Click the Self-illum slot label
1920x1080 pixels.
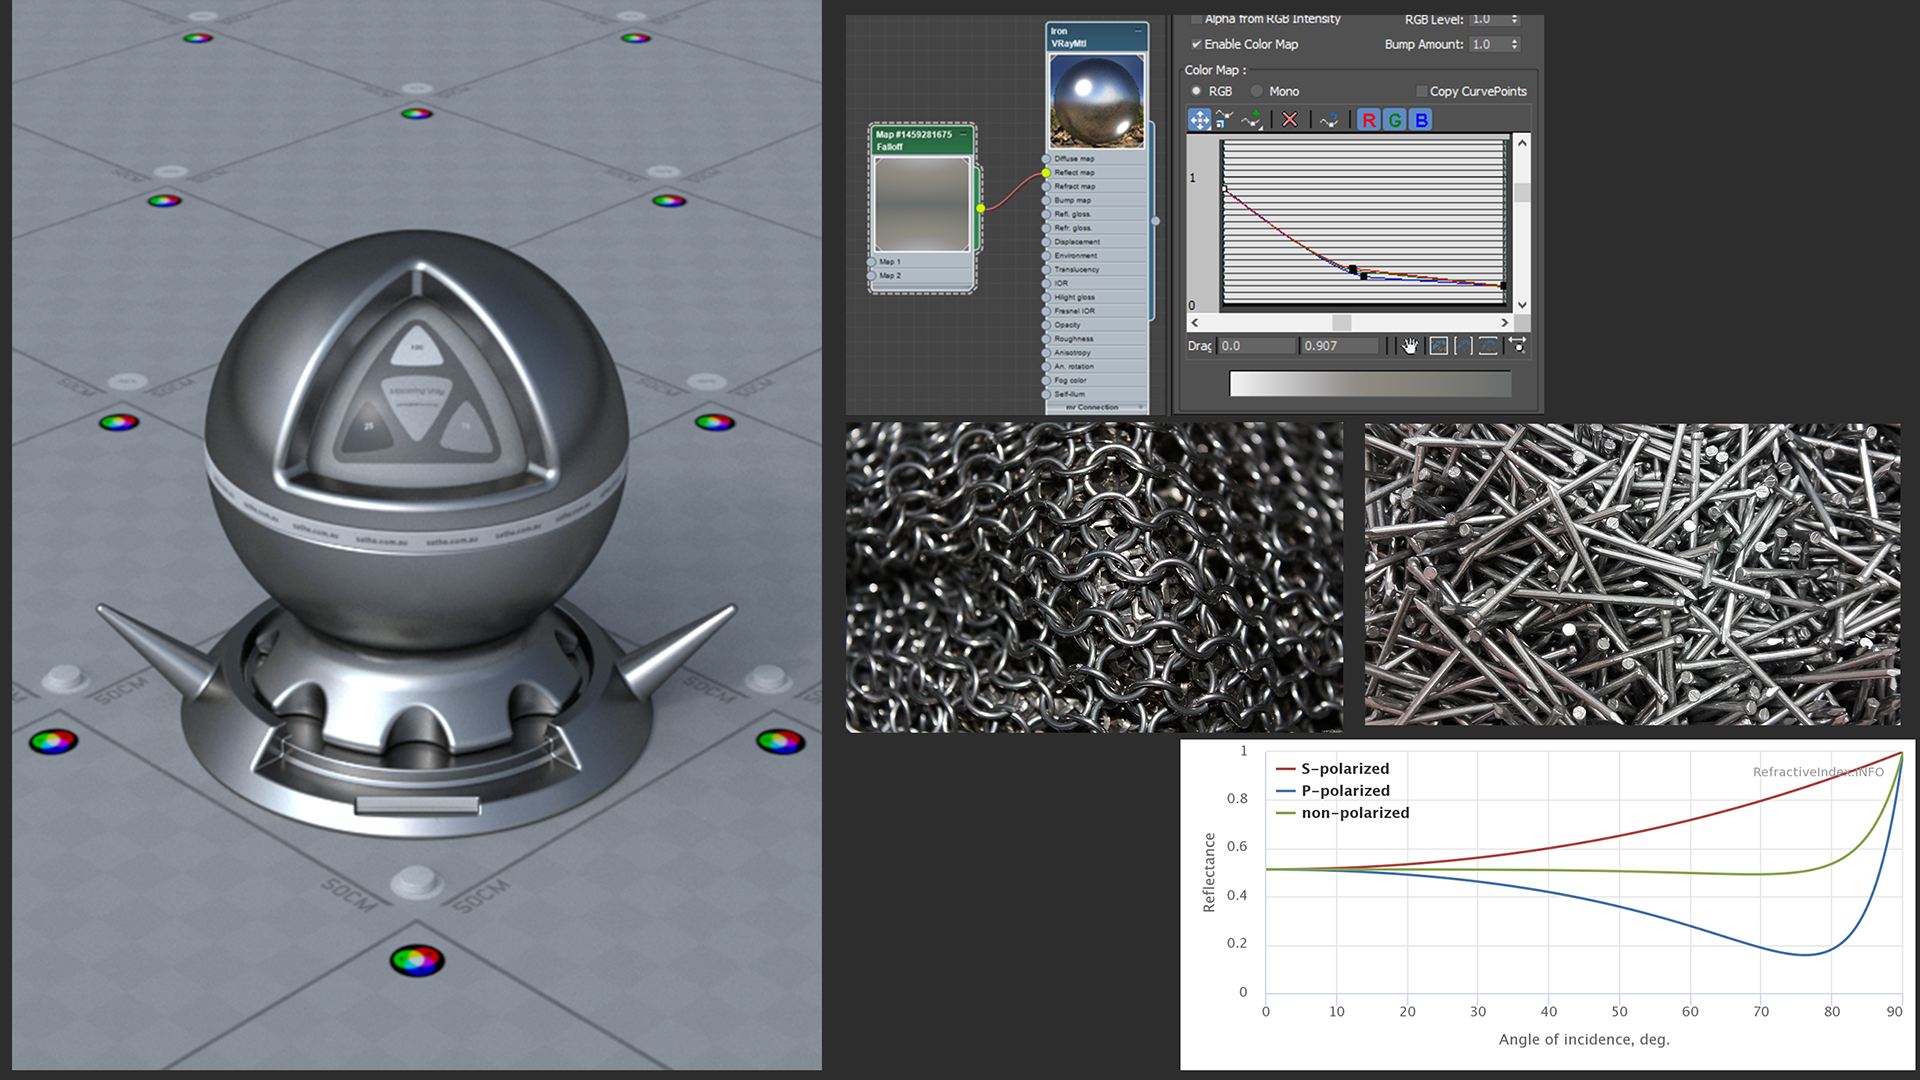[1070, 394]
